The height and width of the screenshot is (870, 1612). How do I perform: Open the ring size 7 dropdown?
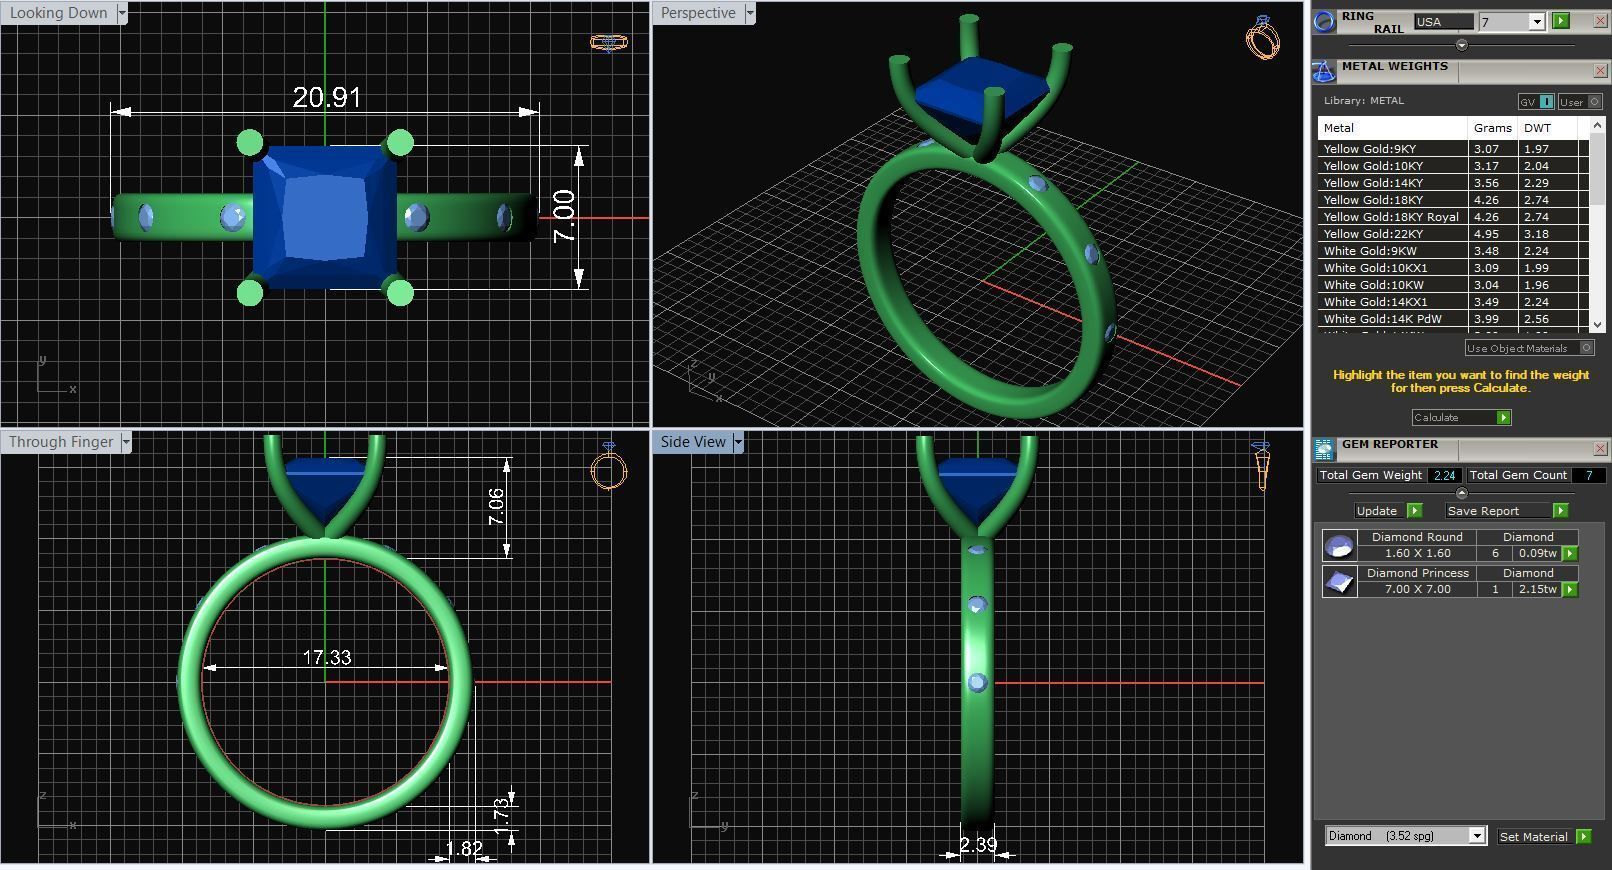[x=1536, y=22]
